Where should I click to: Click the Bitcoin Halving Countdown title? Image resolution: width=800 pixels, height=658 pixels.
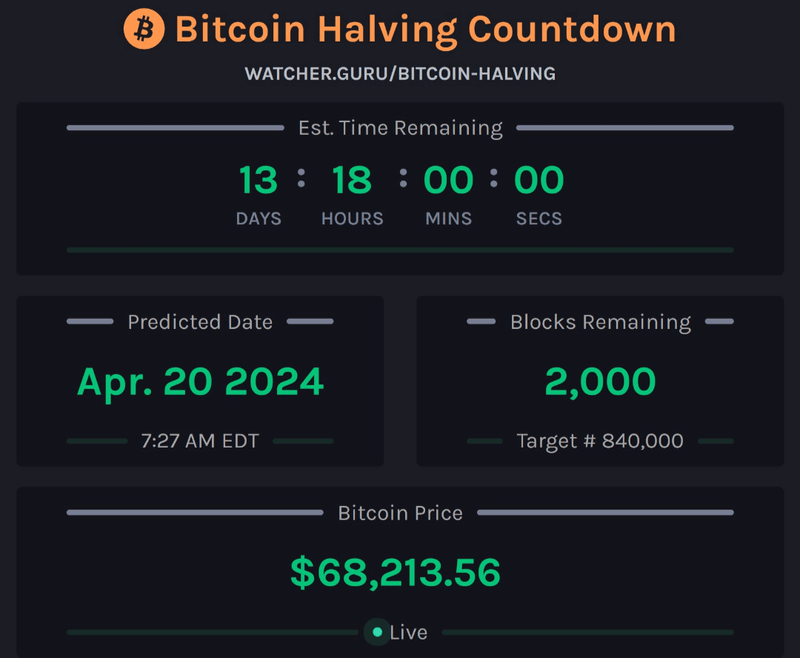pos(425,29)
